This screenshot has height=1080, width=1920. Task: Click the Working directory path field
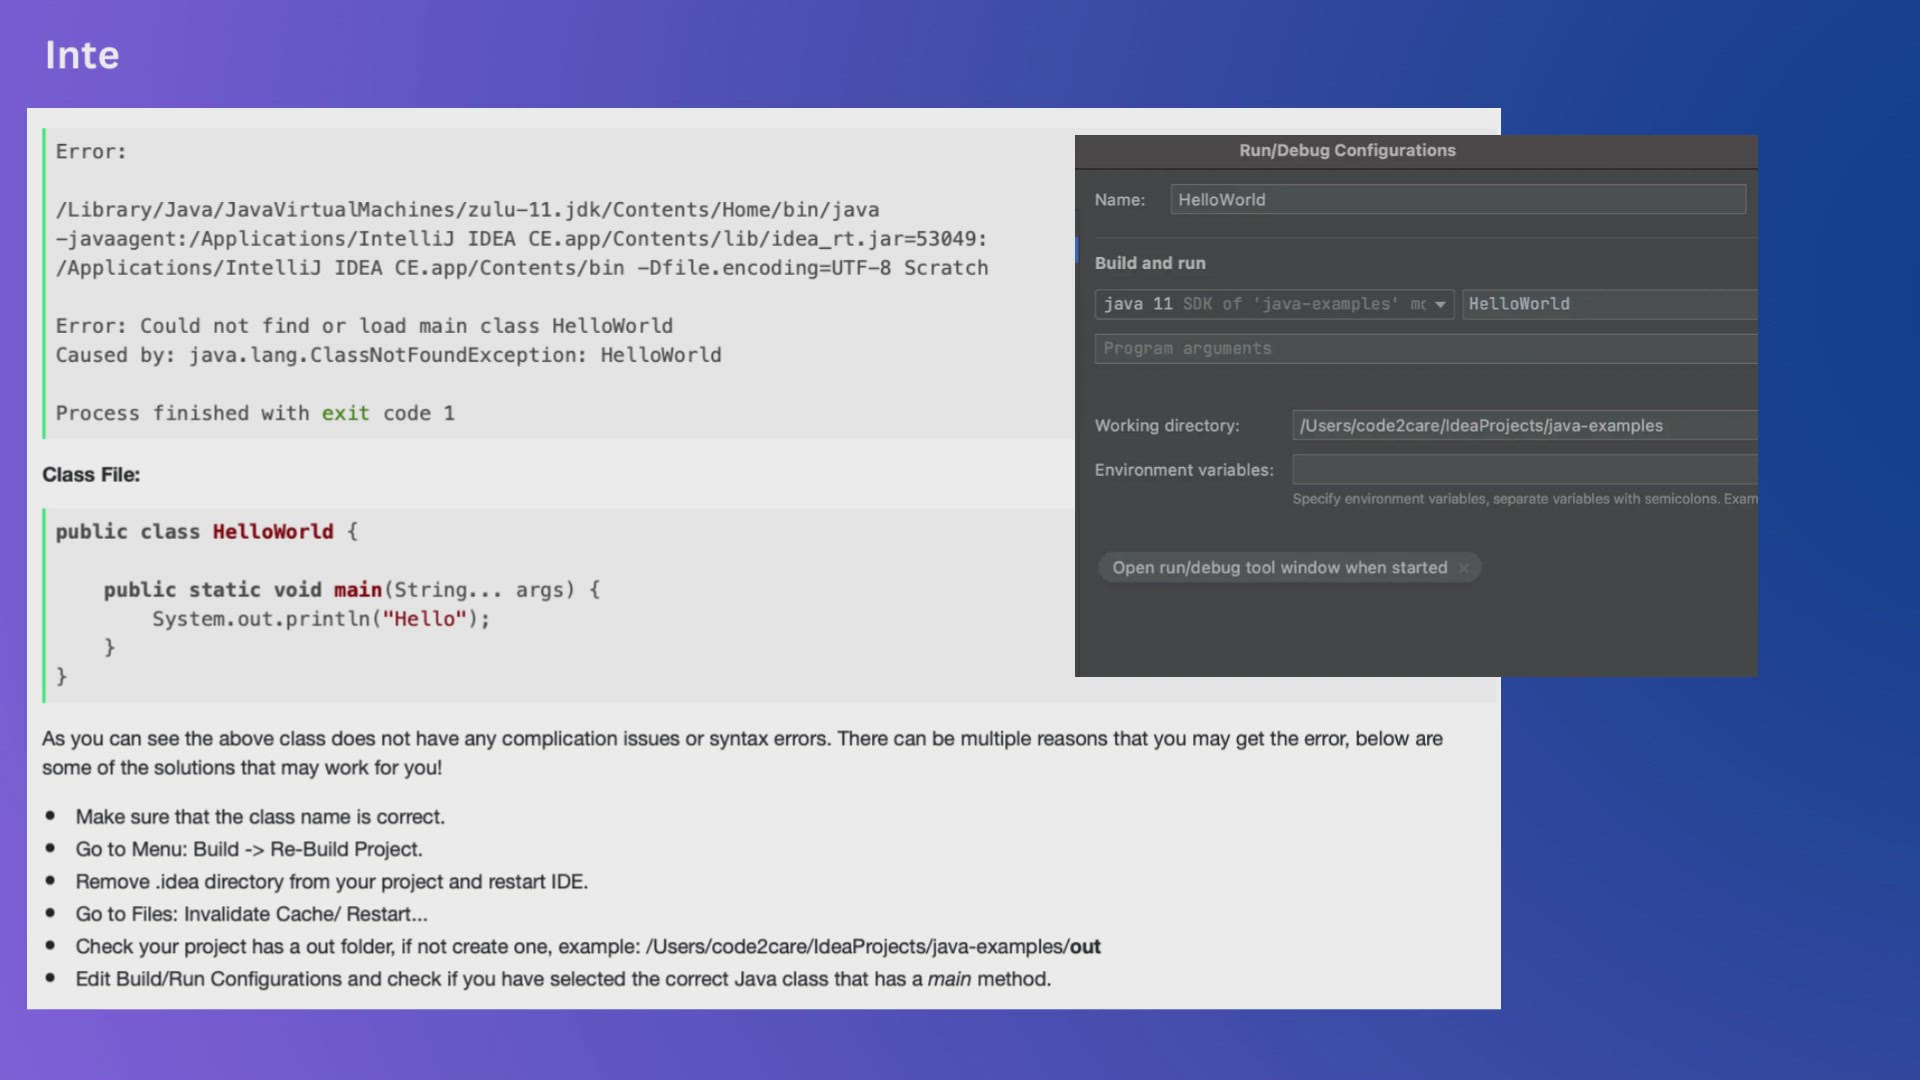click(1522, 426)
